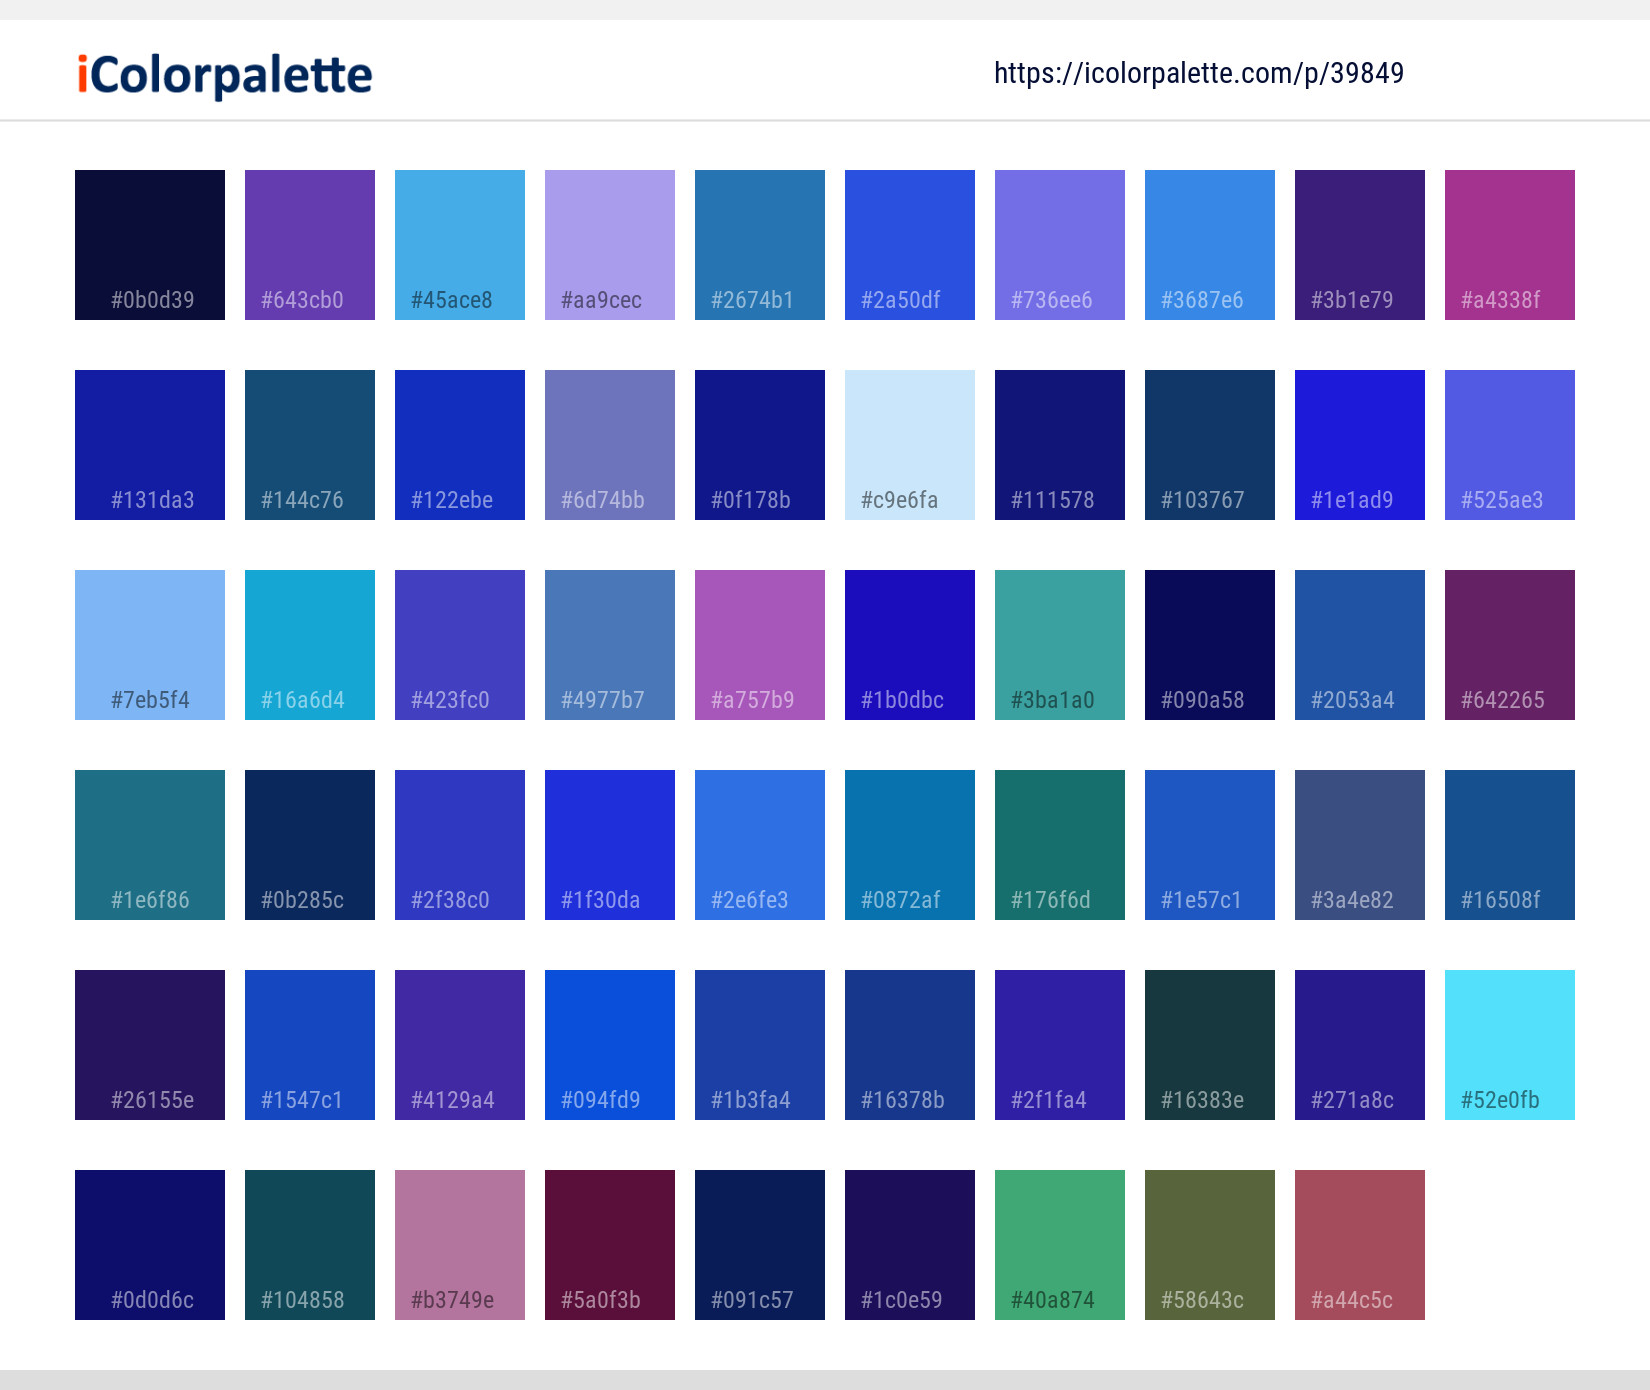Select the swatch #3ba1a0
The image size is (1650, 1390).
1059,644
